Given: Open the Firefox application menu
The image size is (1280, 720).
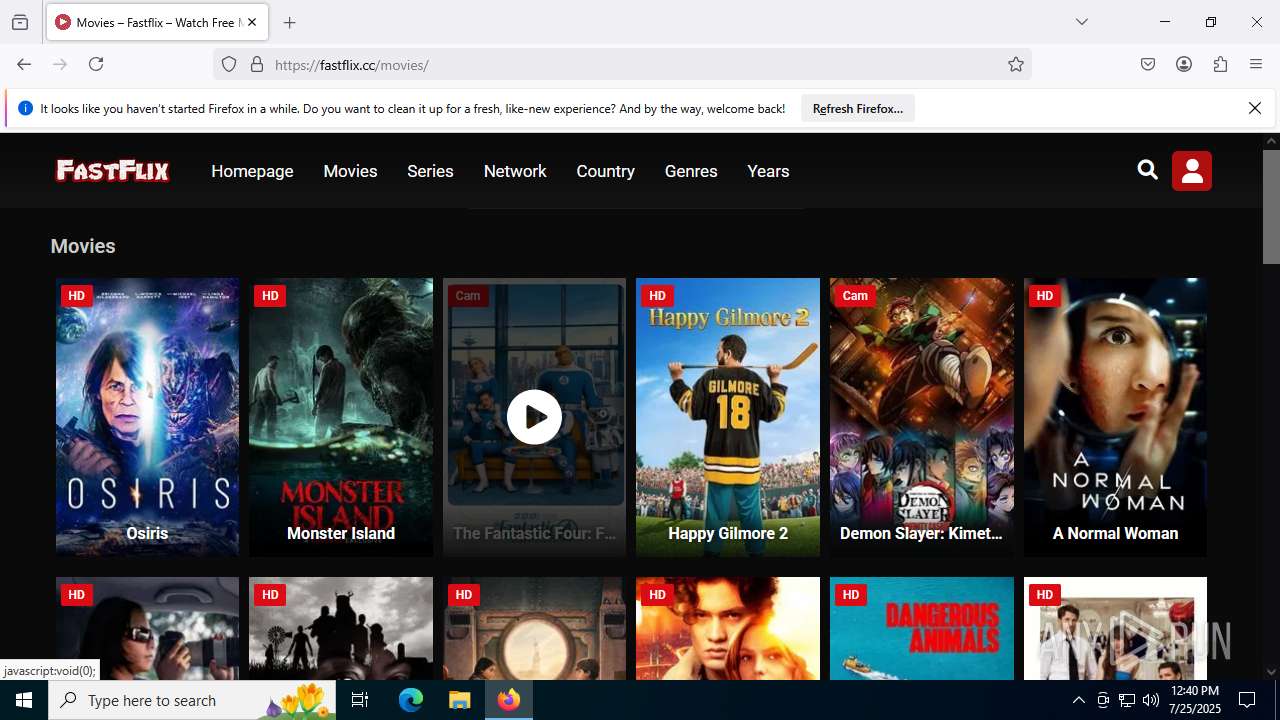Looking at the screenshot, I should (1256, 64).
